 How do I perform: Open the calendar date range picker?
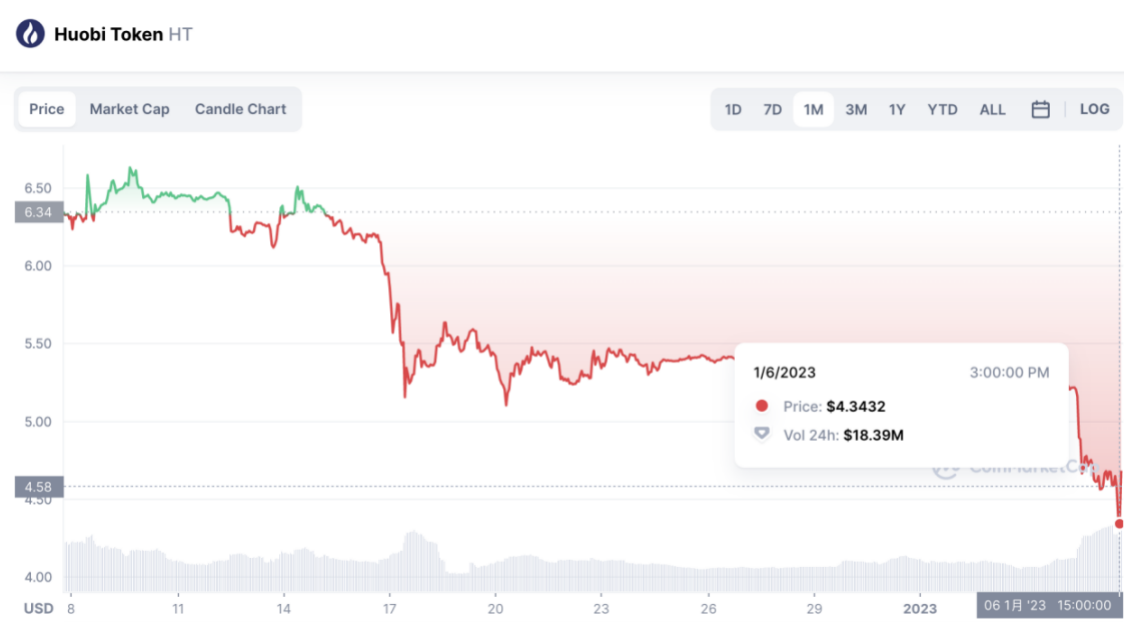tap(1040, 109)
